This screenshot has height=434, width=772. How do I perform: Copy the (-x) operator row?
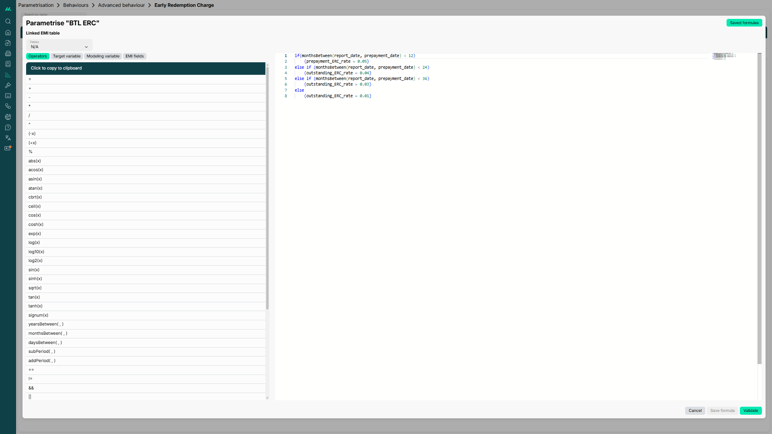pyautogui.click(x=146, y=134)
